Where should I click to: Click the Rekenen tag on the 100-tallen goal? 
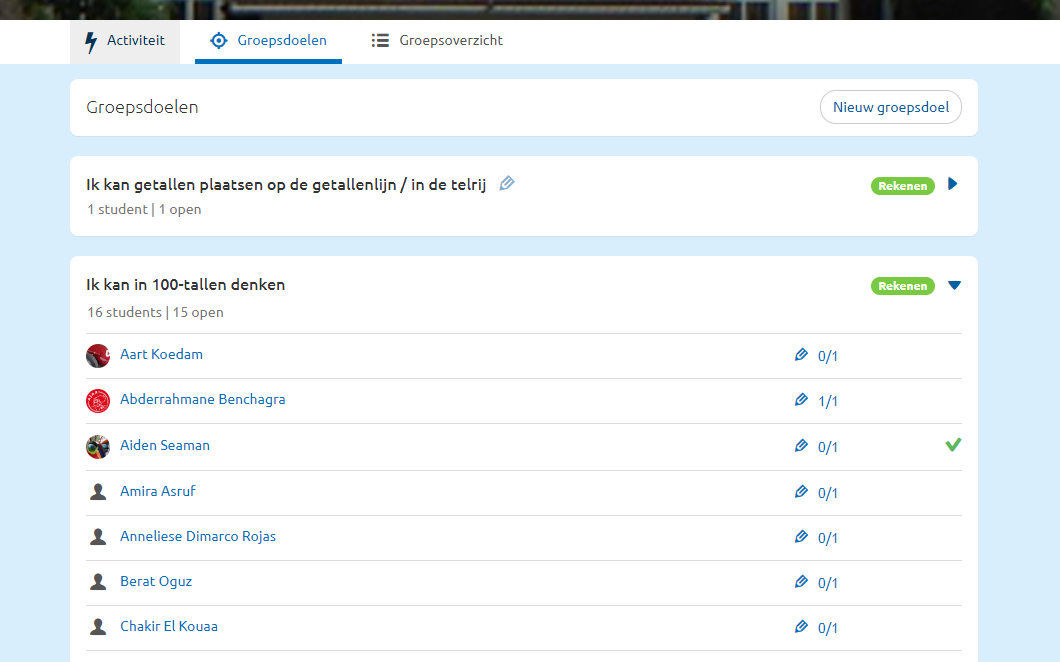click(x=902, y=286)
